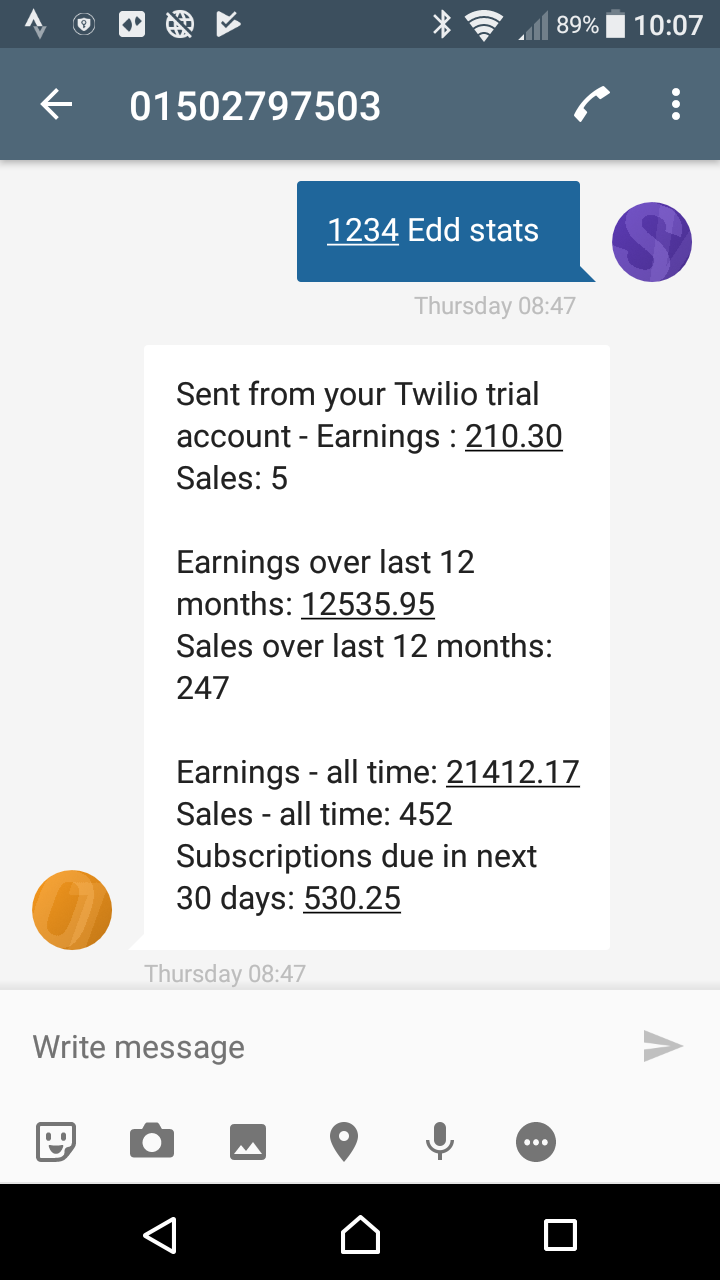
Task: Tap the purple sender avatar
Action: (652, 242)
